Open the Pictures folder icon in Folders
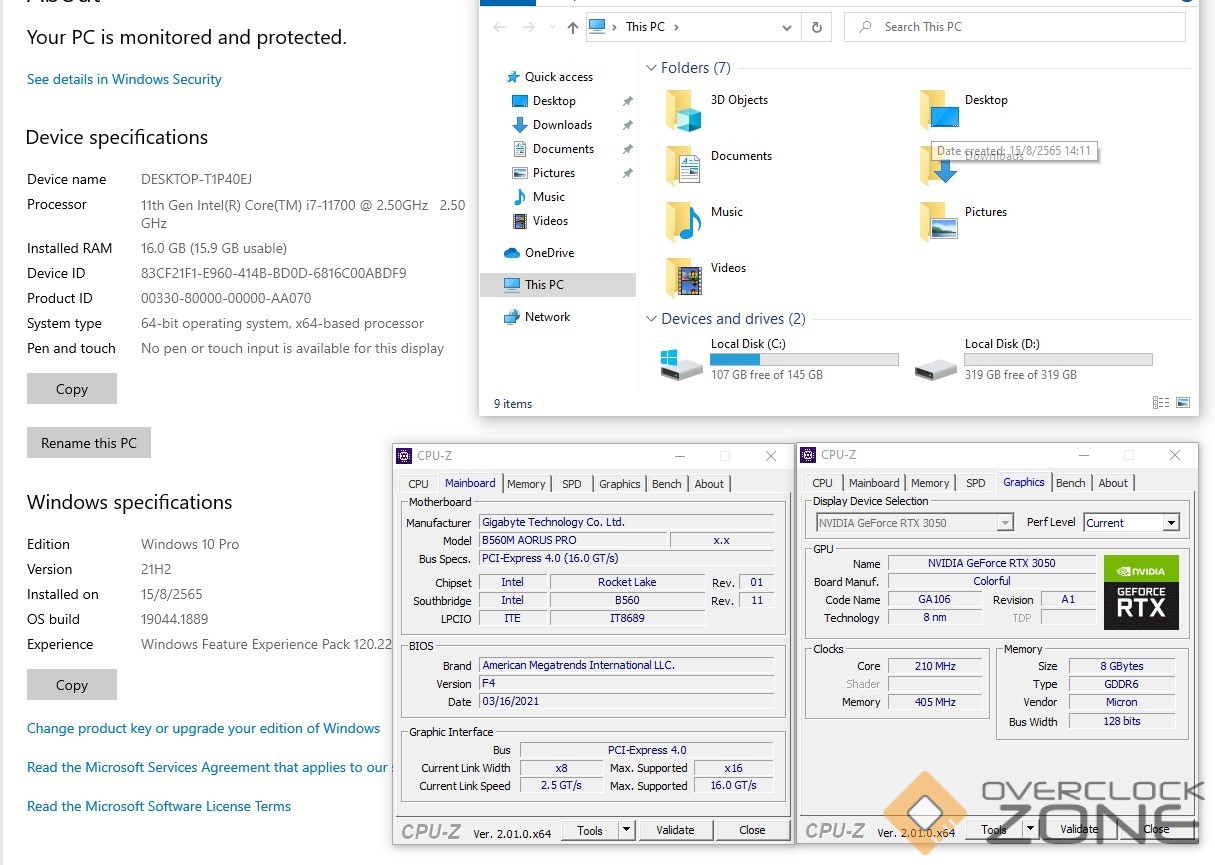The image size is (1215, 865). coord(939,222)
